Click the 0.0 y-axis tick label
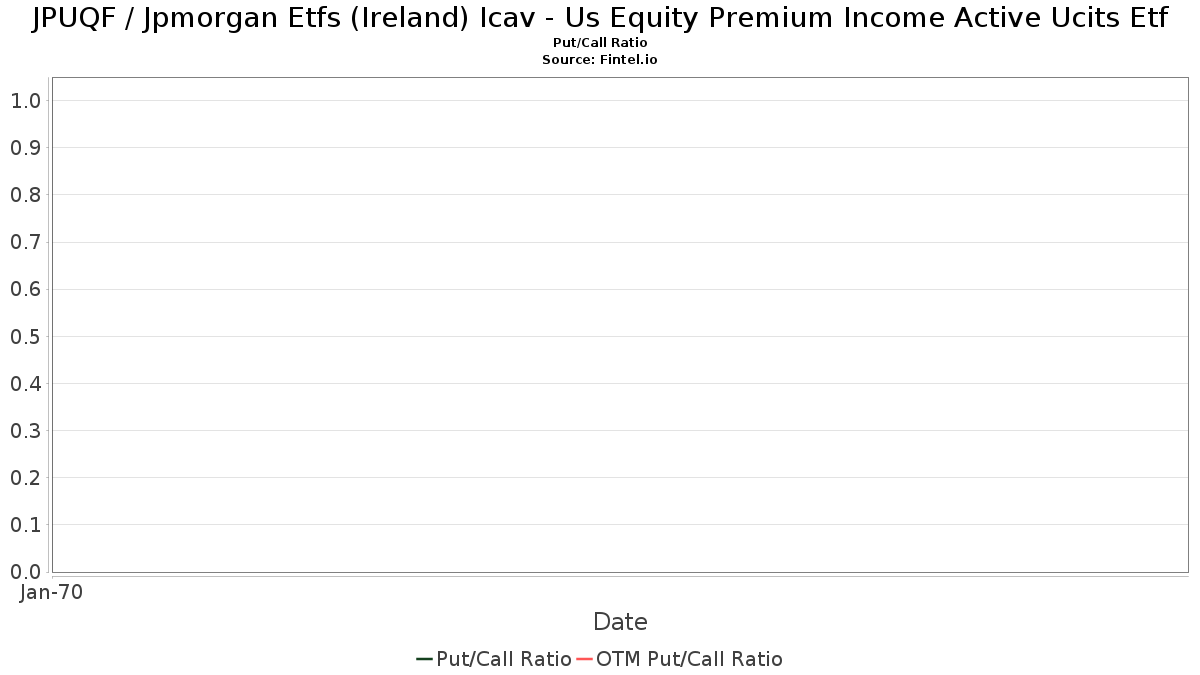This screenshot has width=1200, height=675. click(x=25, y=572)
